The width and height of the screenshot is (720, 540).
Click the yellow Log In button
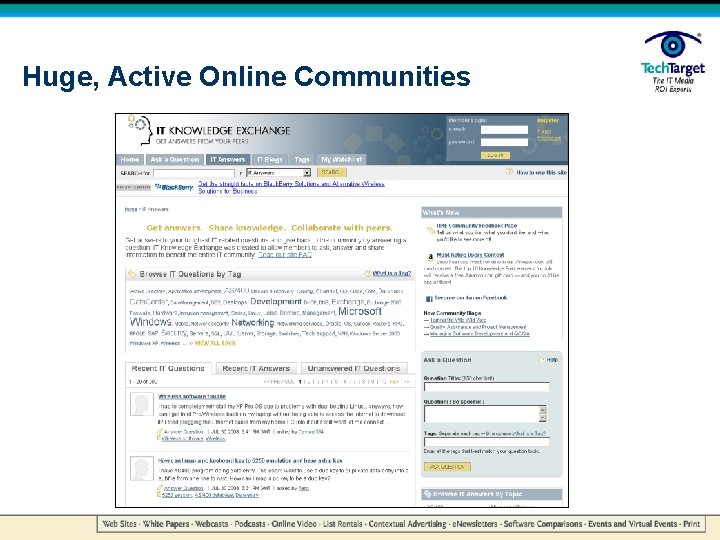(x=495, y=156)
